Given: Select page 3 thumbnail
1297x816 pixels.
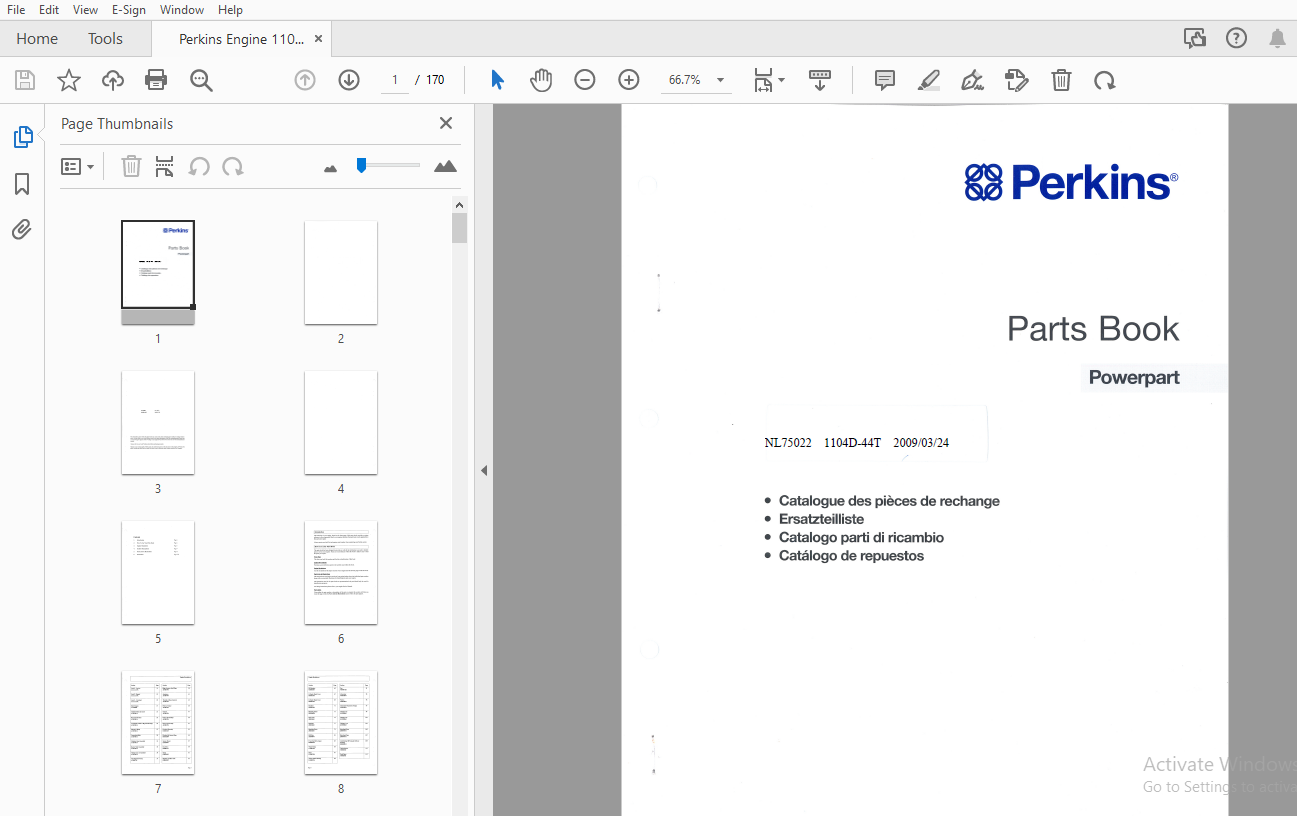Looking at the screenshot, I should coord(158,422).
